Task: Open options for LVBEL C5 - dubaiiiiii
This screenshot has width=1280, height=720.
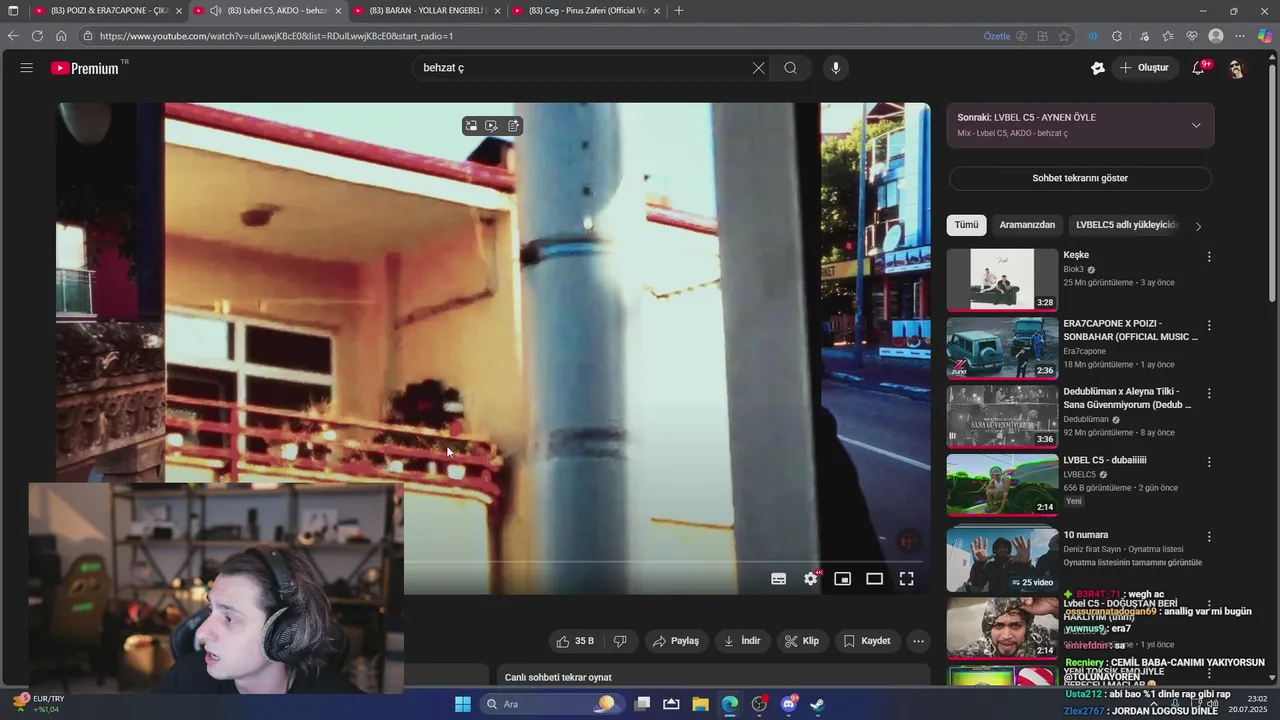Action: click(x=1209, y=462)
